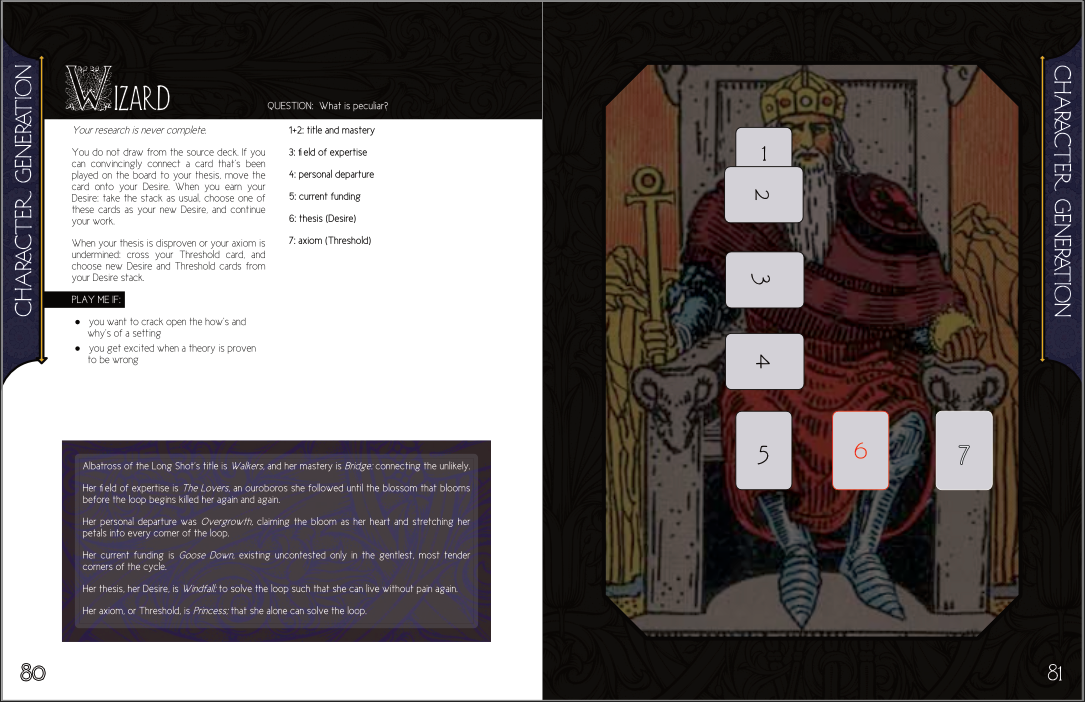Click card slot 5 on the layout
Viewport: 1085px width, 702px height.
coord(763,451)
